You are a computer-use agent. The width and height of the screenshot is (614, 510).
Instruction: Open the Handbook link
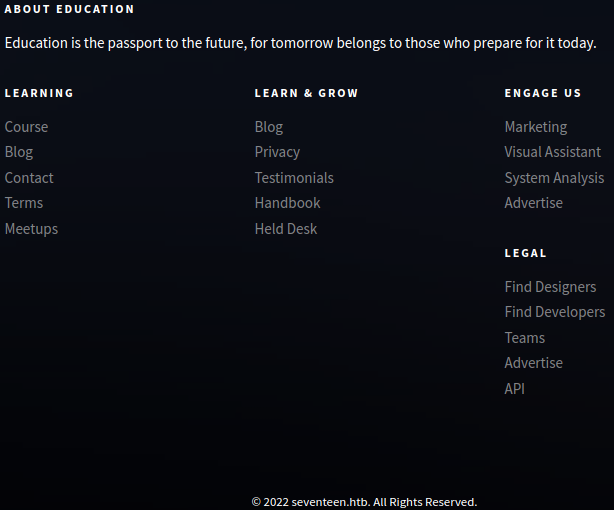(287, 203)
